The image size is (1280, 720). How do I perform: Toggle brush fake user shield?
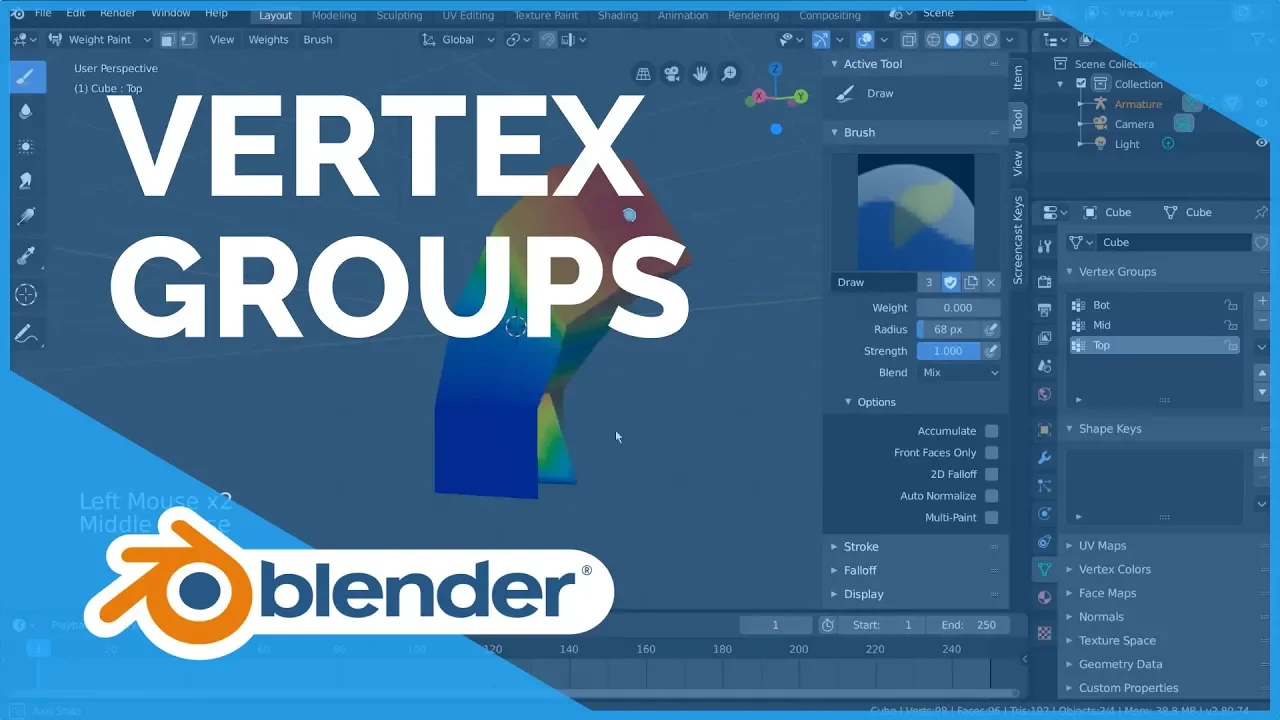(951, 283)
